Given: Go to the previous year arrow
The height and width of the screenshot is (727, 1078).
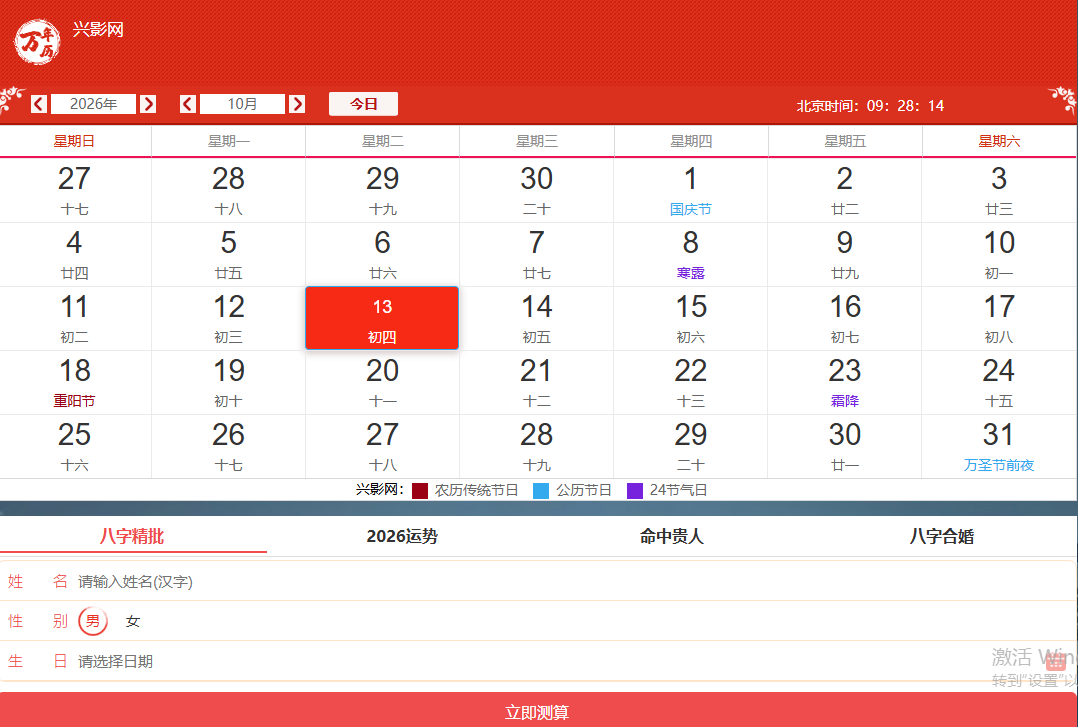Looking at the screenshot, I should pyautogui.click(x=39, y=104).
